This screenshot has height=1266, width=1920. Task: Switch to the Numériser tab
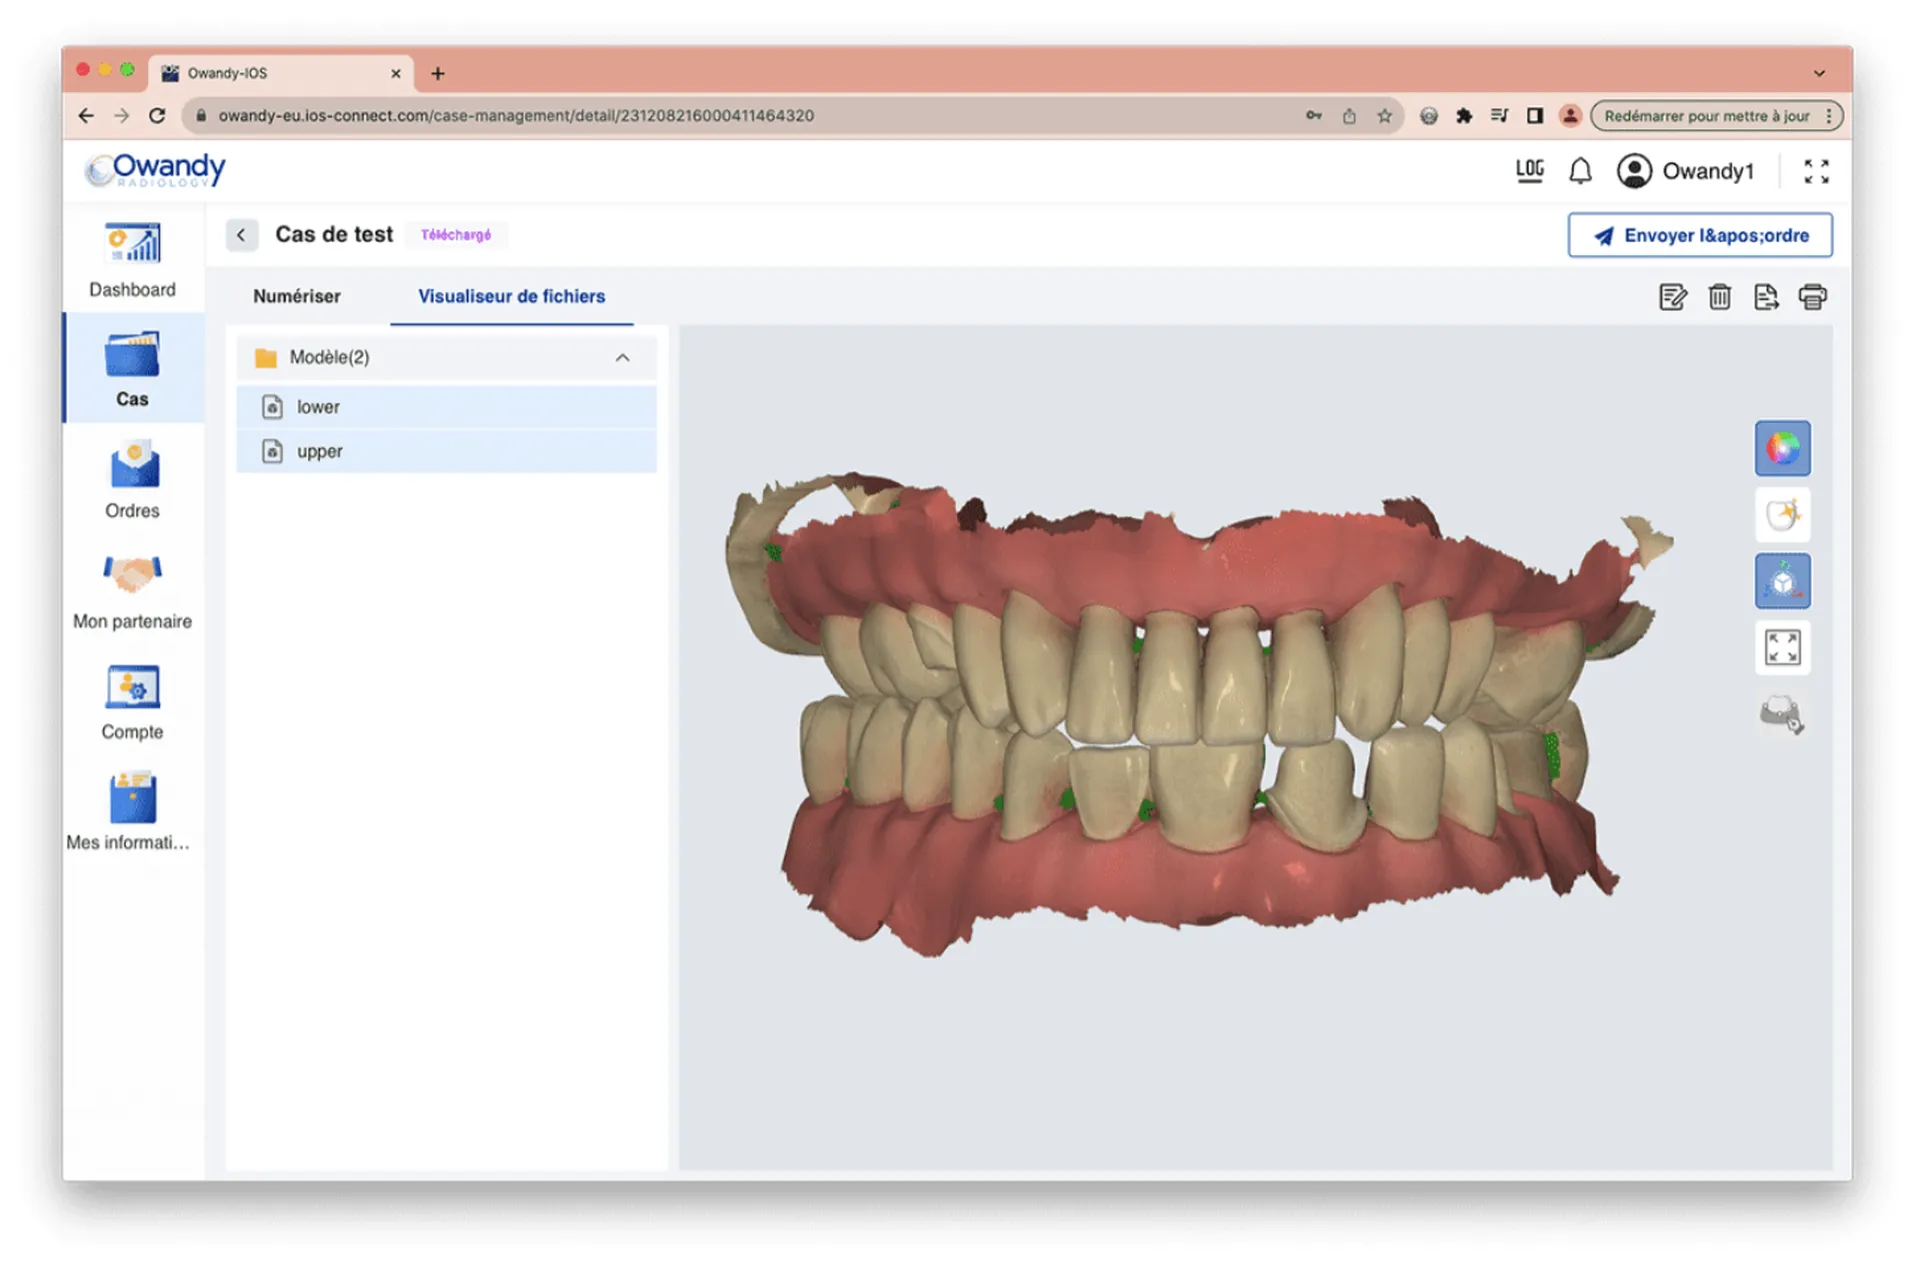(297, 296)
